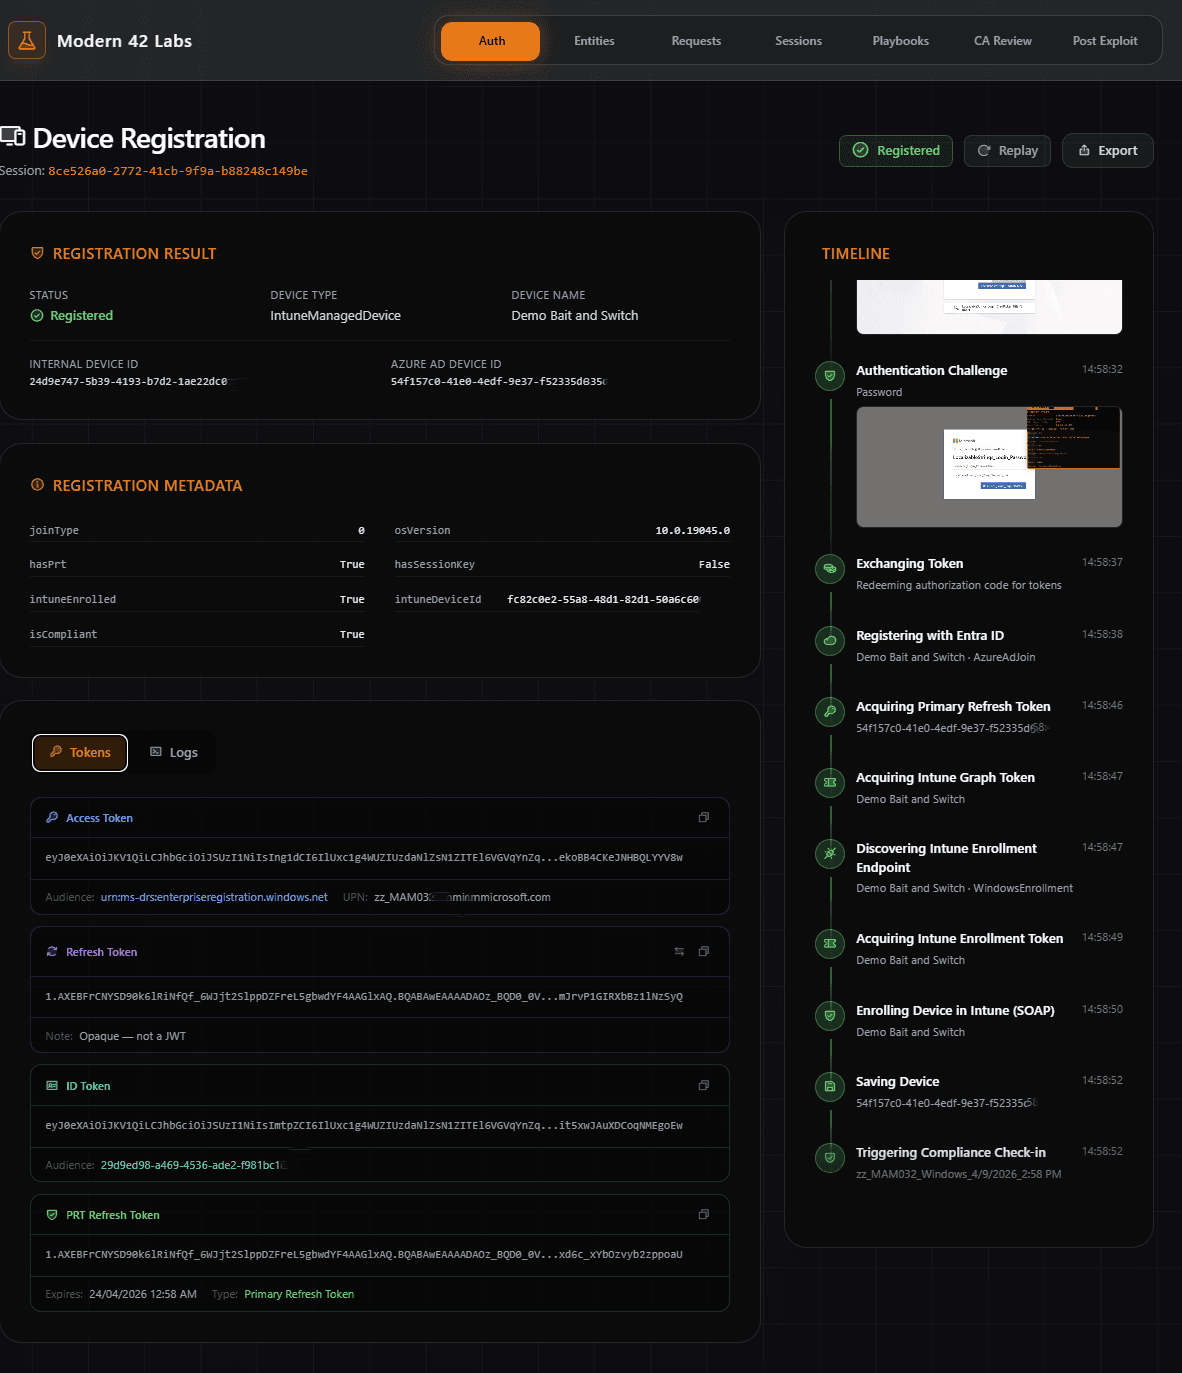
Task: Click the enterpriseregistration audience URL
Action: pyautogui.click(x=214, y=897)
